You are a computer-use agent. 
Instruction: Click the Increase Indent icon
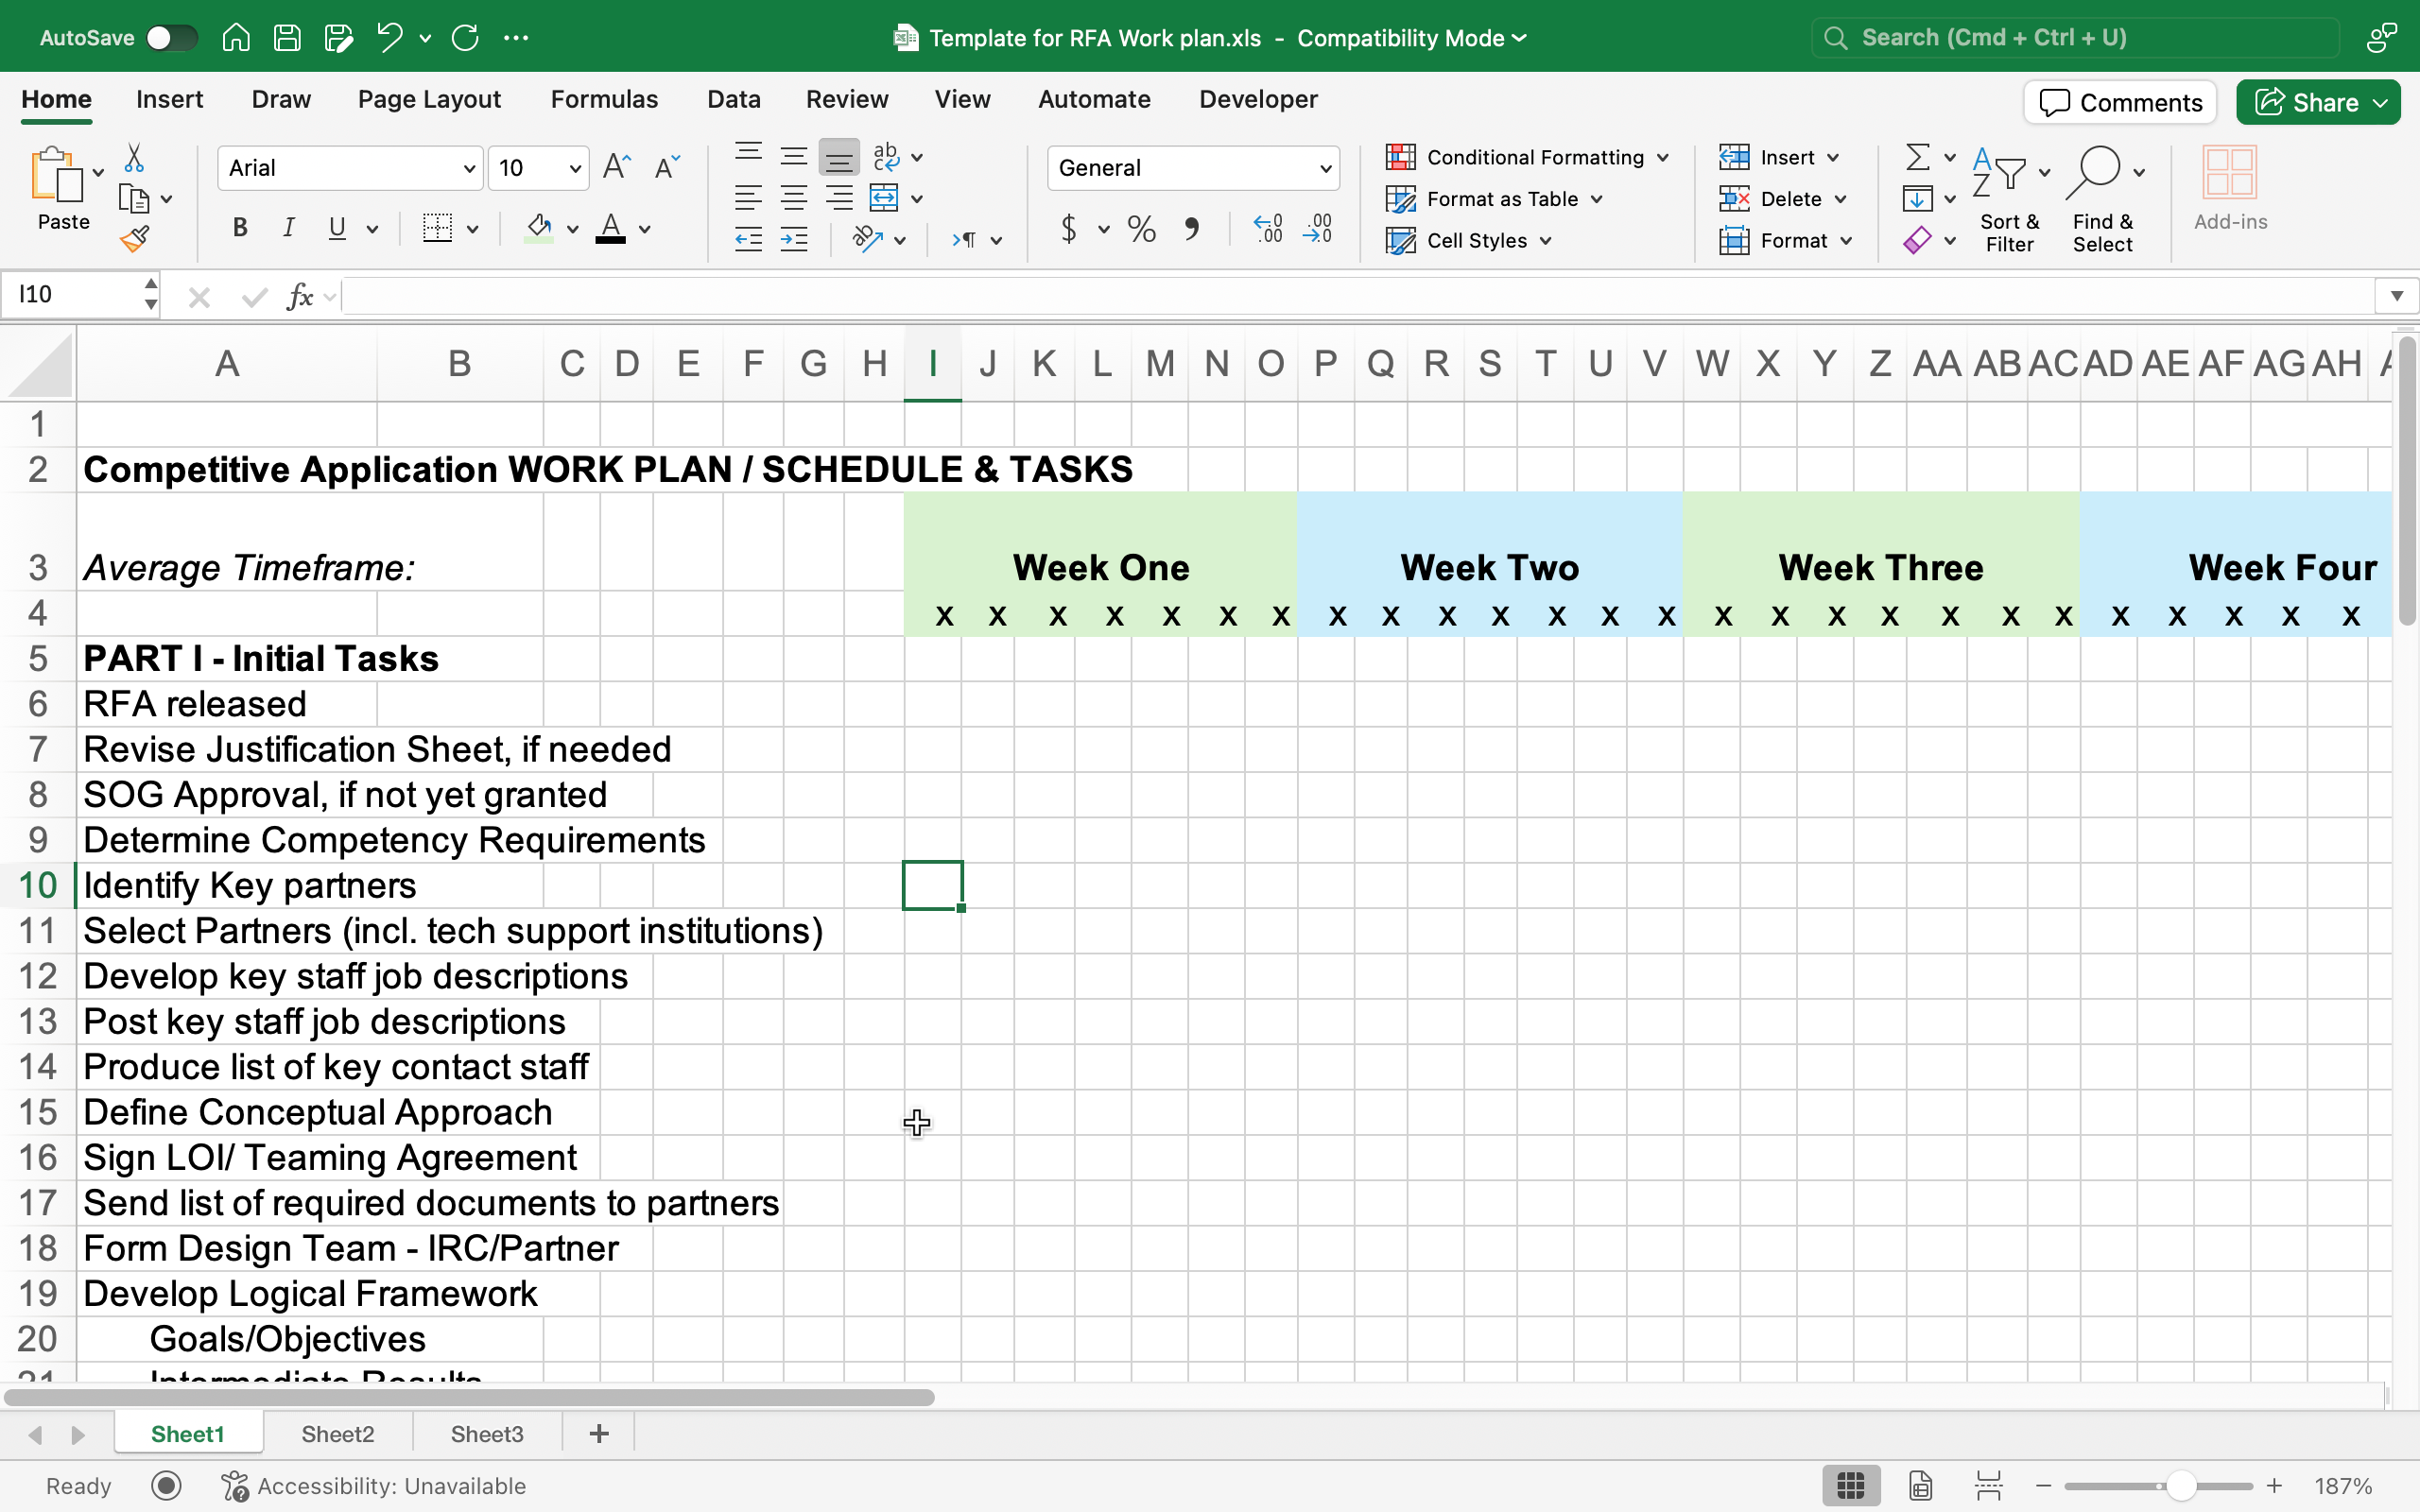click(x=794, y=239)
